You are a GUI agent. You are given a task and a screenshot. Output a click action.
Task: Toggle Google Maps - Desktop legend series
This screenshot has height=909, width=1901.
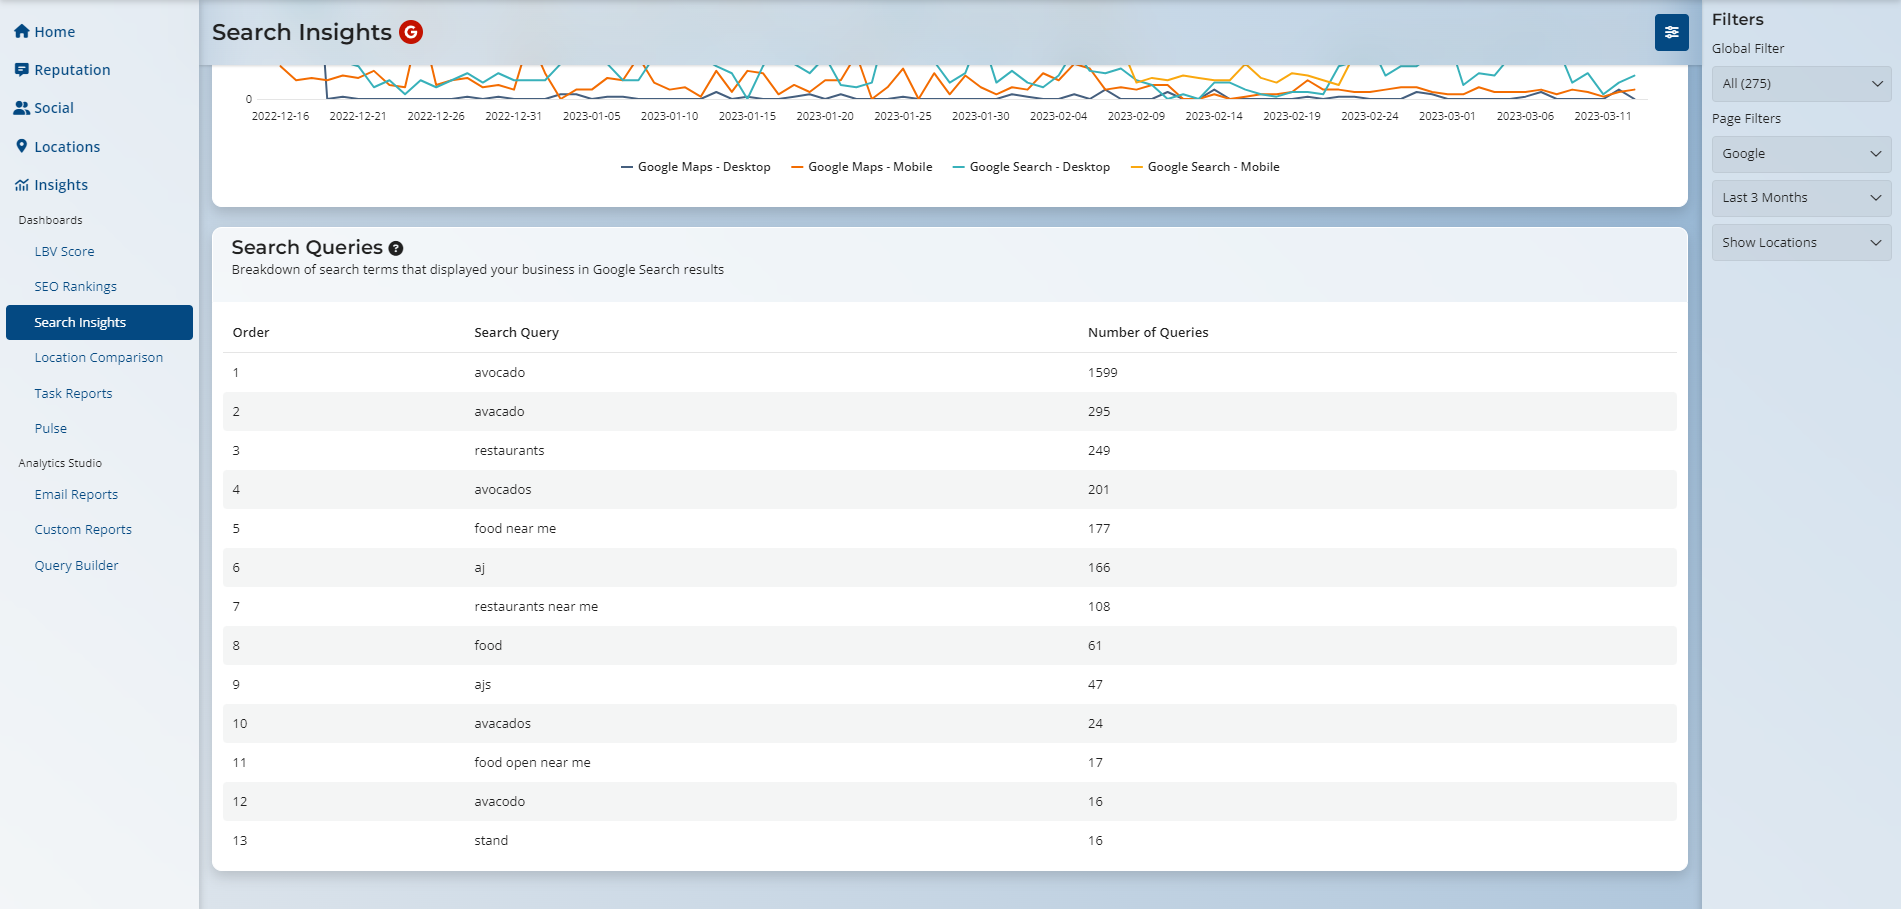click(696, 167)
